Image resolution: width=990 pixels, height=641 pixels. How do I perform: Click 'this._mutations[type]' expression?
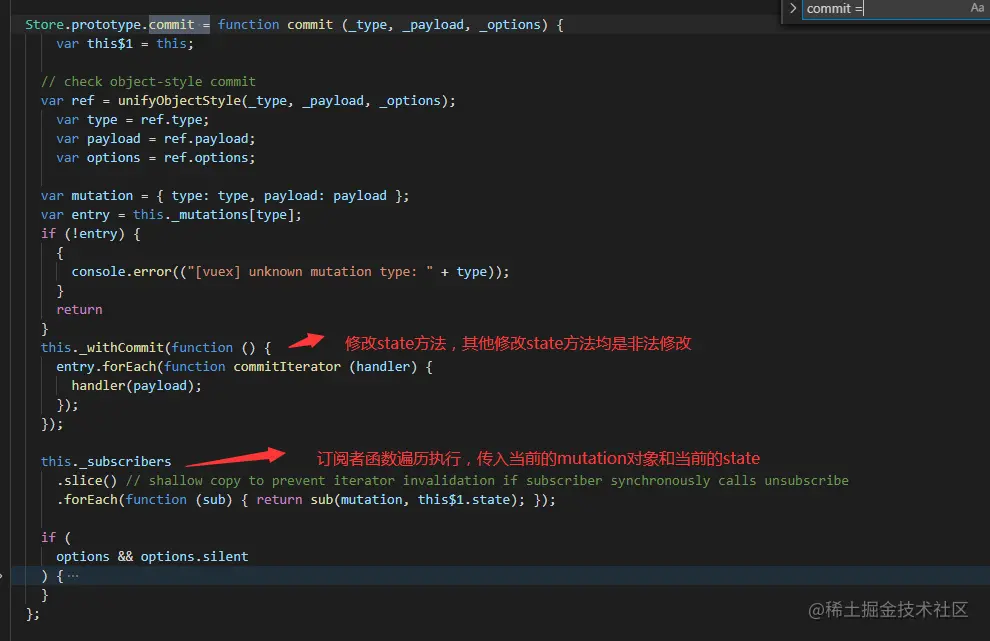[213, 215]
